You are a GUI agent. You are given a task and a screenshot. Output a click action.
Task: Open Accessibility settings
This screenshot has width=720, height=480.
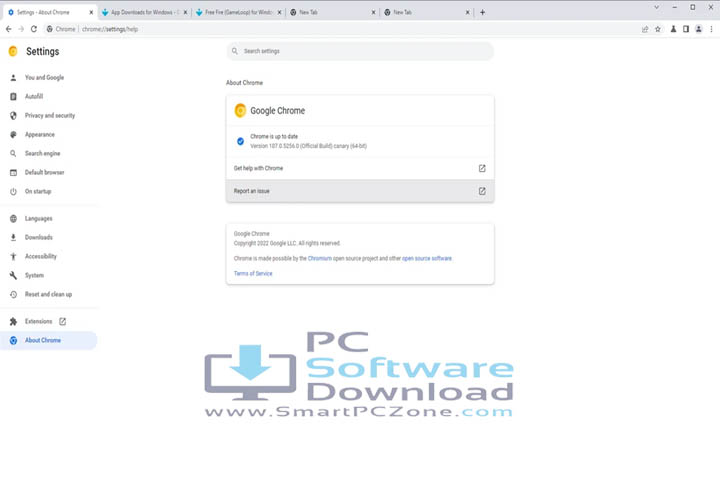tap(41, 256)
